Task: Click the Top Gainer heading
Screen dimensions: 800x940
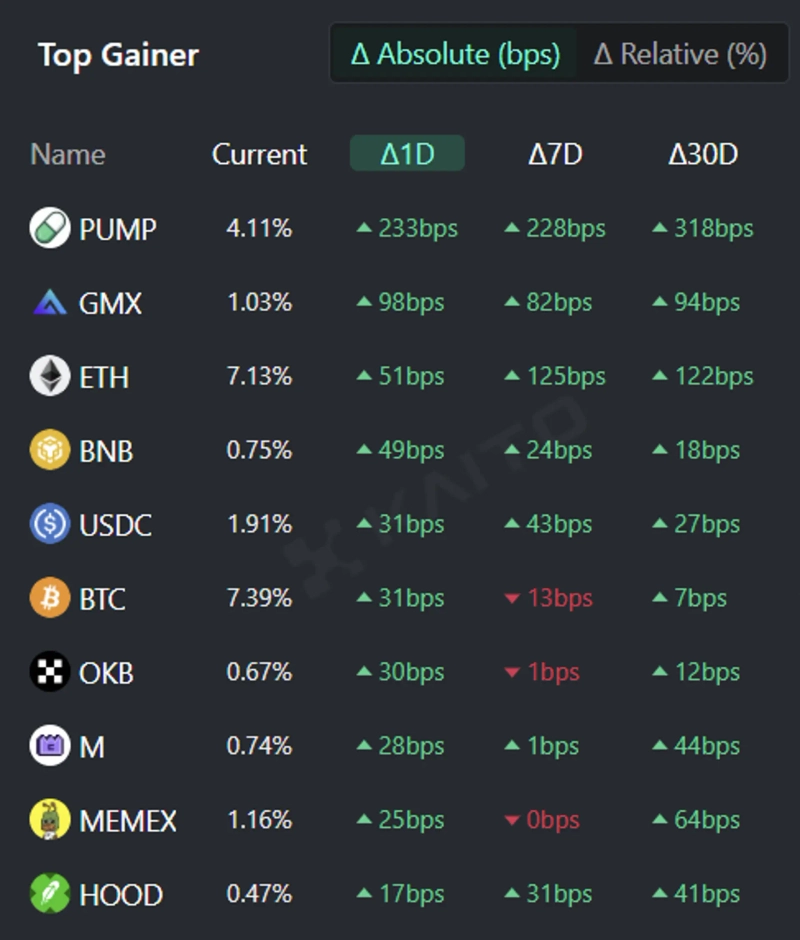Action: [118, 55]
